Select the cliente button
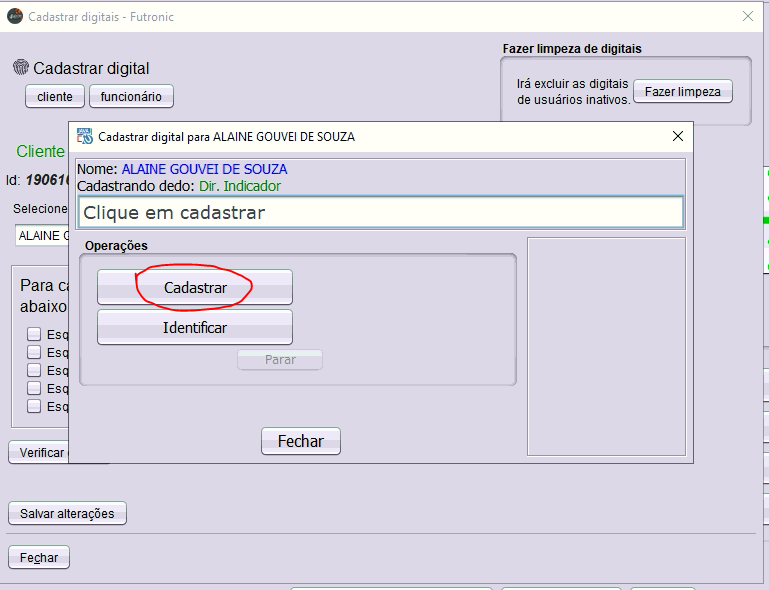This screenshot has width=769, height=590. [55, 96]
